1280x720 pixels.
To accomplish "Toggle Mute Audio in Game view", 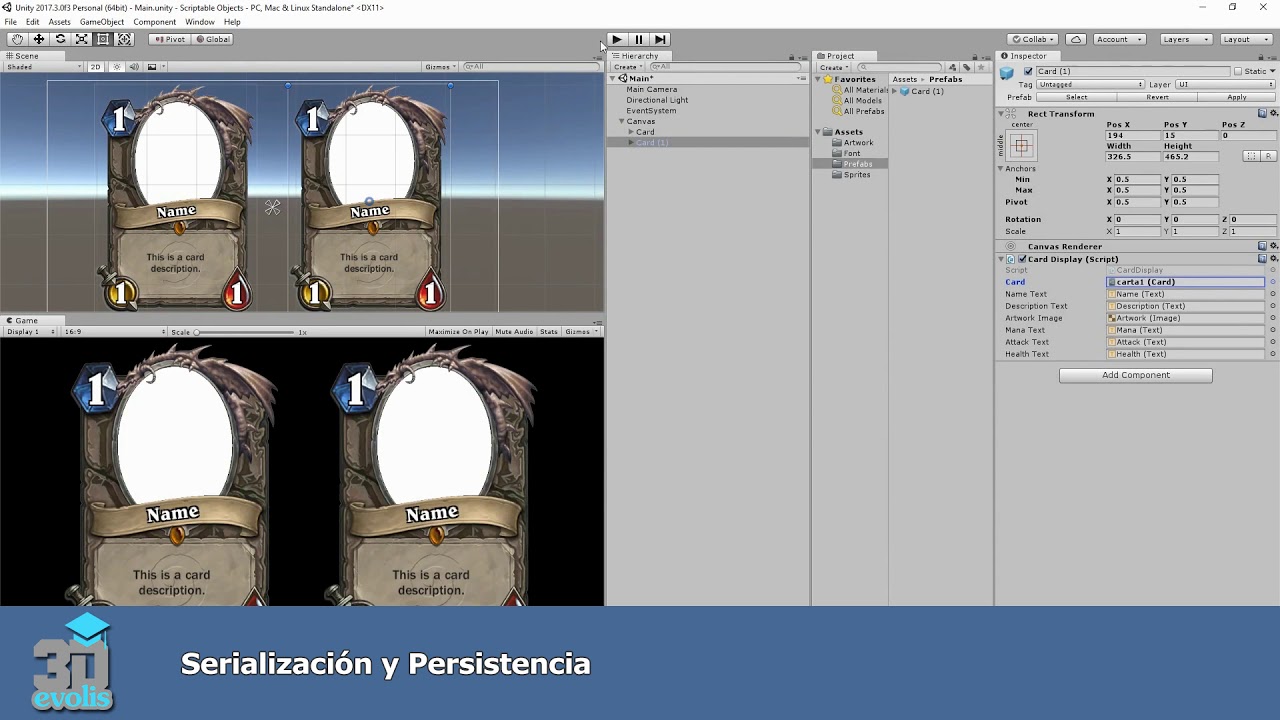I will pyautogui.click(x=514, y=332).
